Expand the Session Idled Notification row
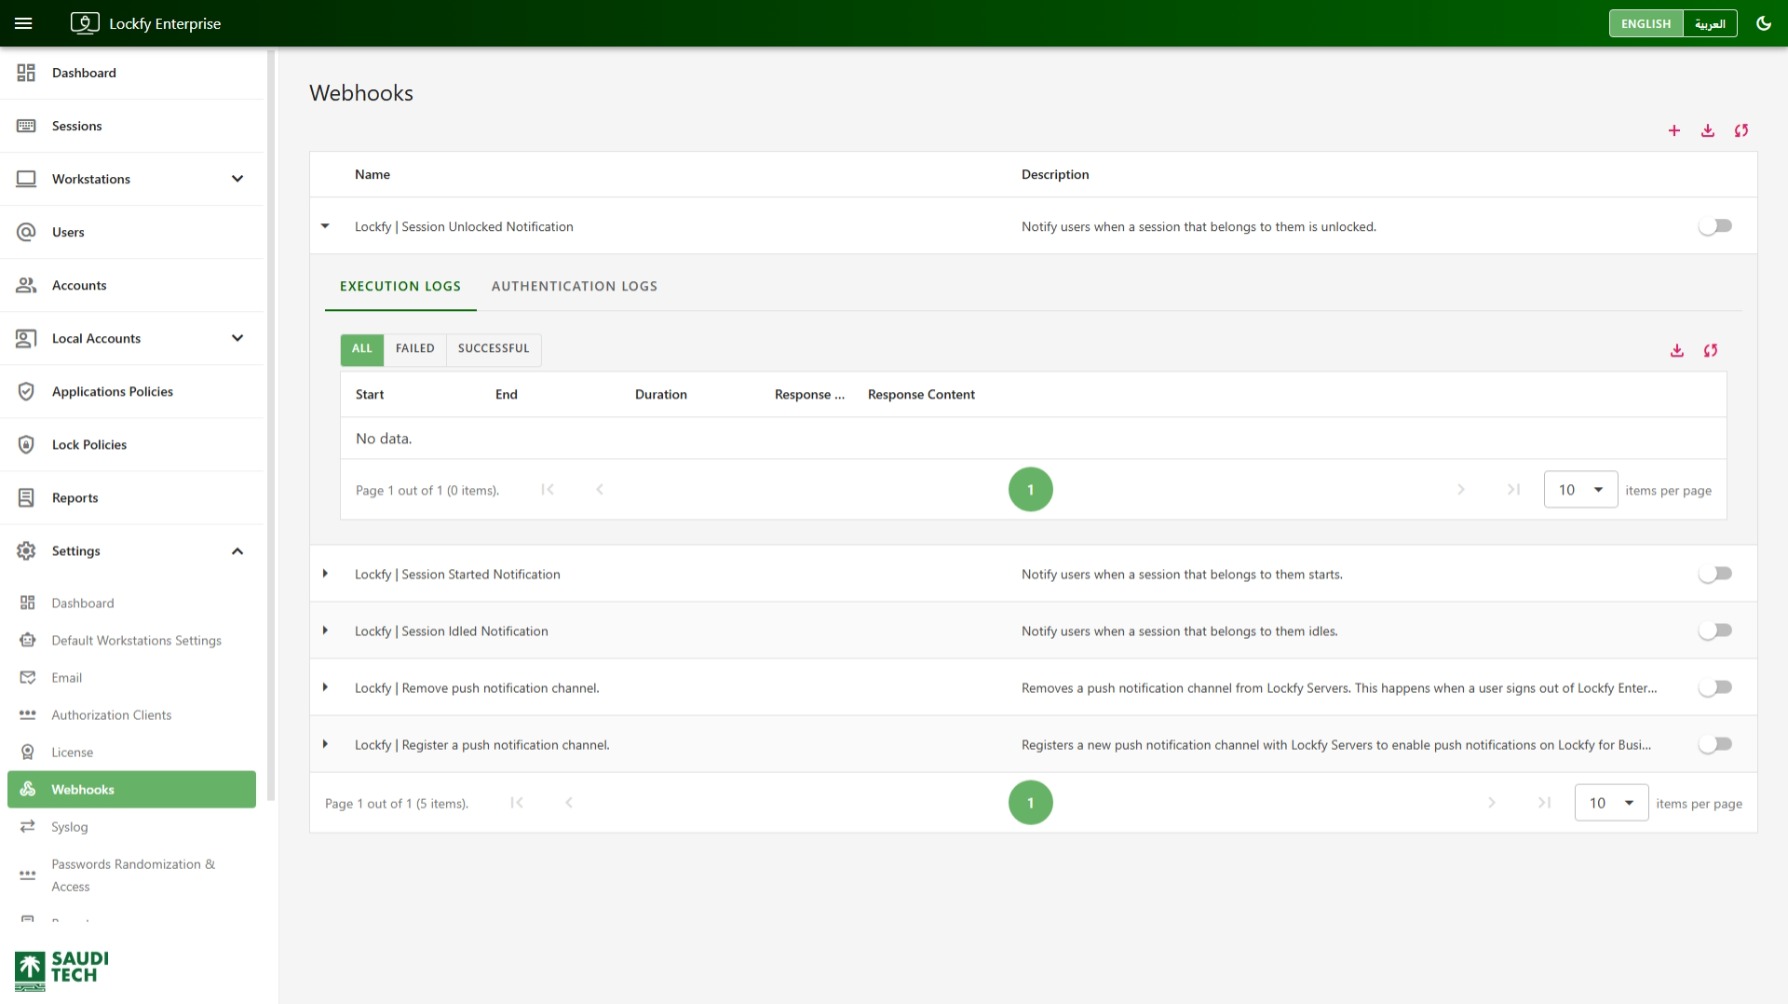 325,631
